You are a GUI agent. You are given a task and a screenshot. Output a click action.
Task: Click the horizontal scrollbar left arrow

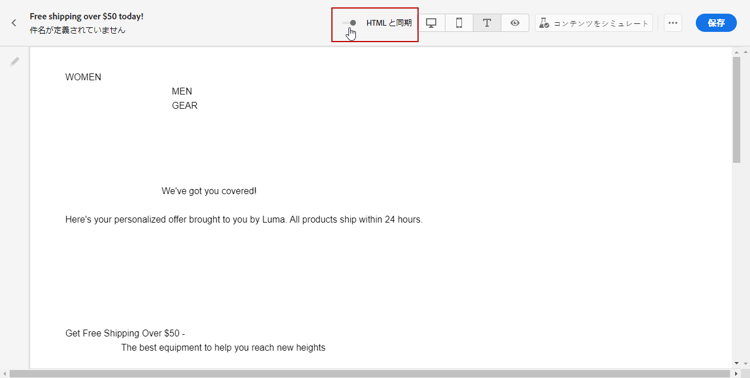(4, 374)
